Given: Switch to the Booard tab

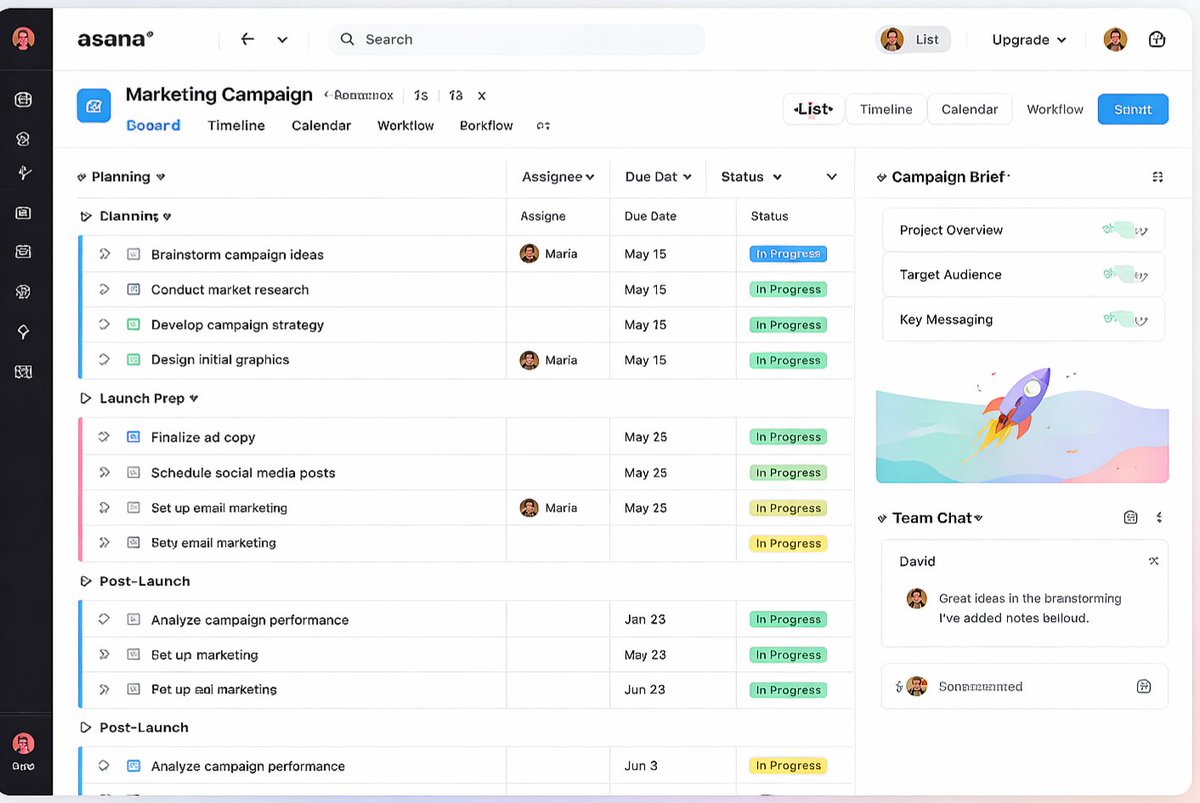Looking at the screenshot, I should click(x=153, y=126).
